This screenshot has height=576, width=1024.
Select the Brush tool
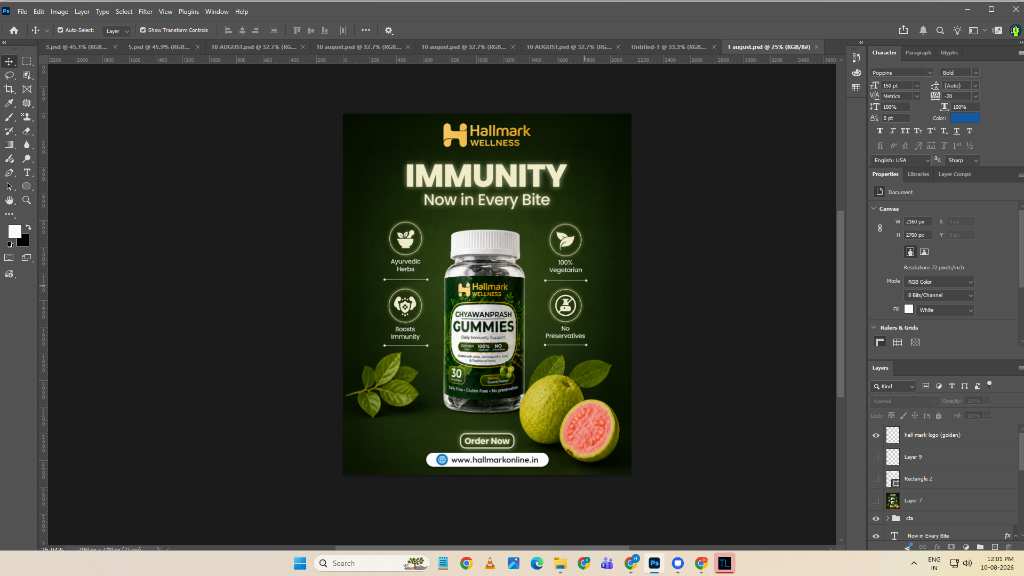(9, 117)
